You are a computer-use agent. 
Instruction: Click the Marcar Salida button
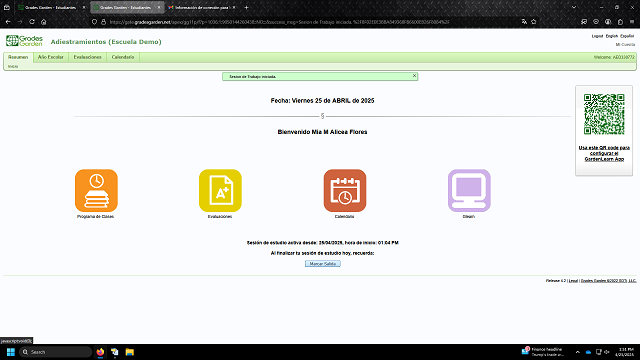pyautogui.click(x=322, y=264)
